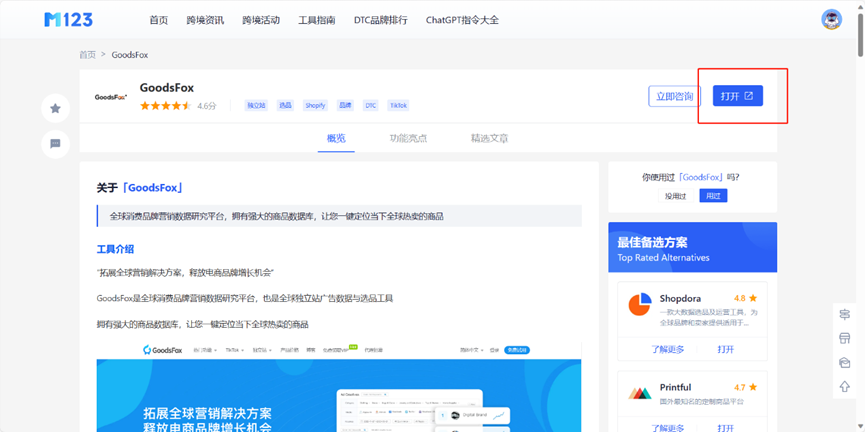Click 打开 link under Shopdora
The height and width of the screenshot is (432, 865).
726,349
